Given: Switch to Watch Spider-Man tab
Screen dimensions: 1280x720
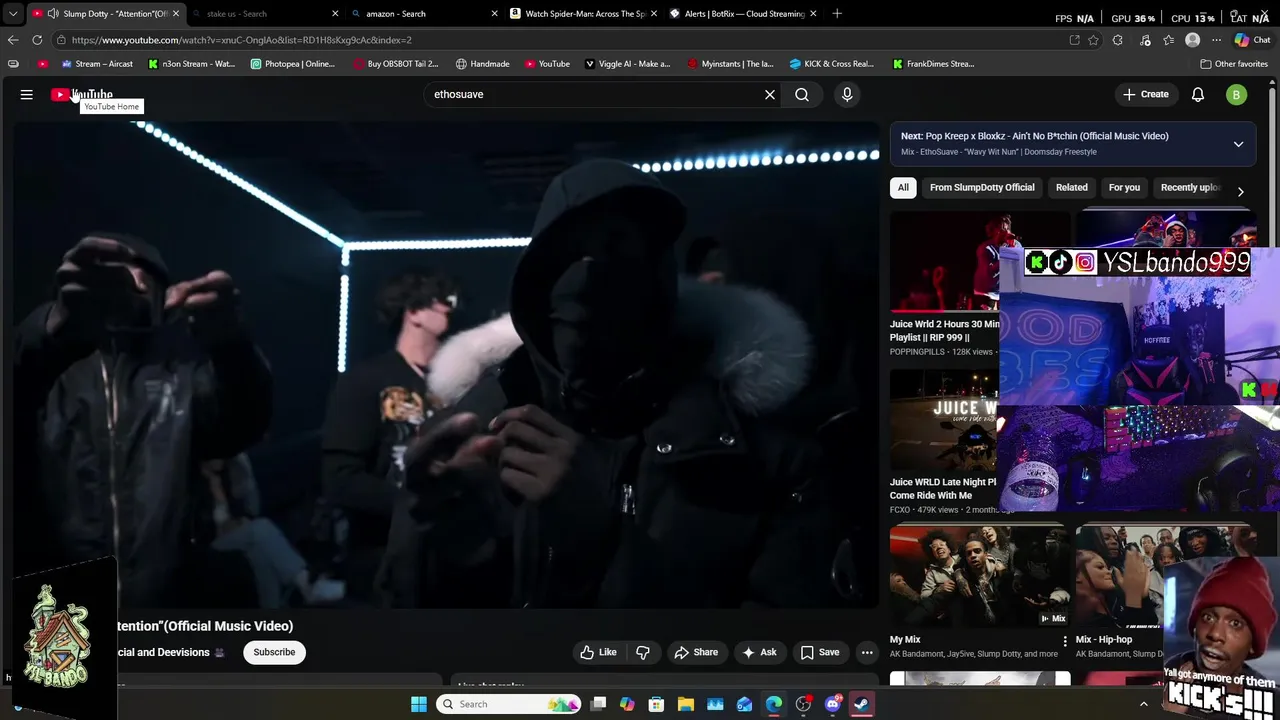Looking at the screenshot, I should pos(583,14).
